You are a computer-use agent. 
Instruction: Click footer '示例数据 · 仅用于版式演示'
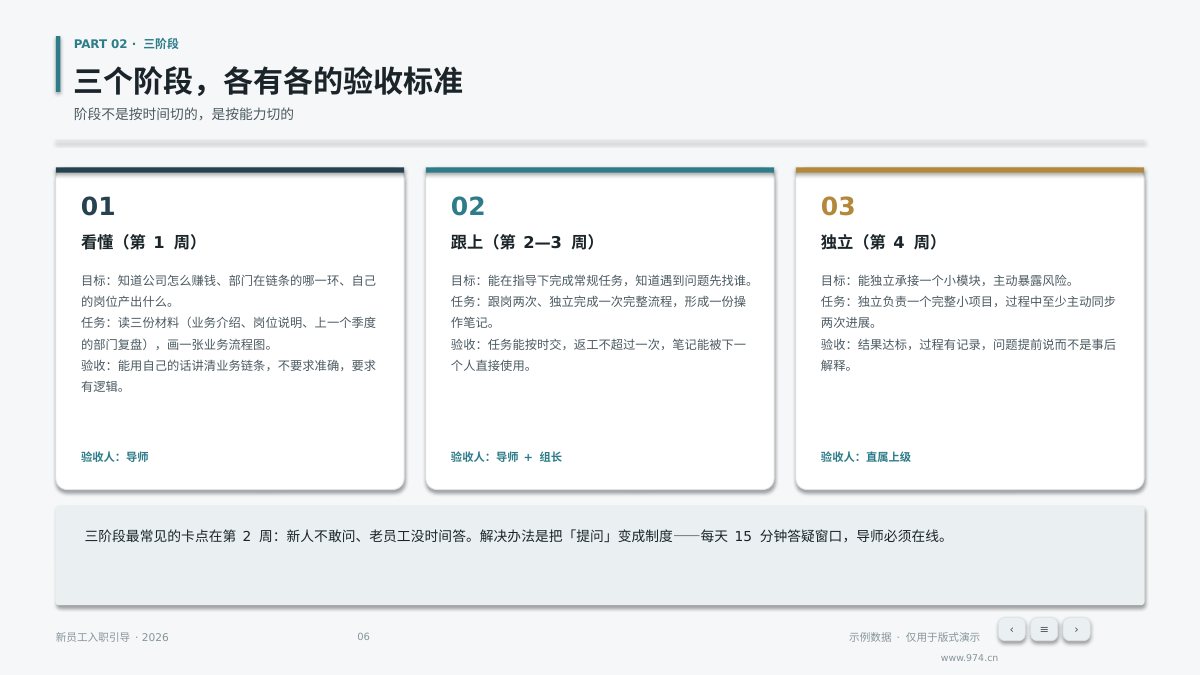(914, 637)
